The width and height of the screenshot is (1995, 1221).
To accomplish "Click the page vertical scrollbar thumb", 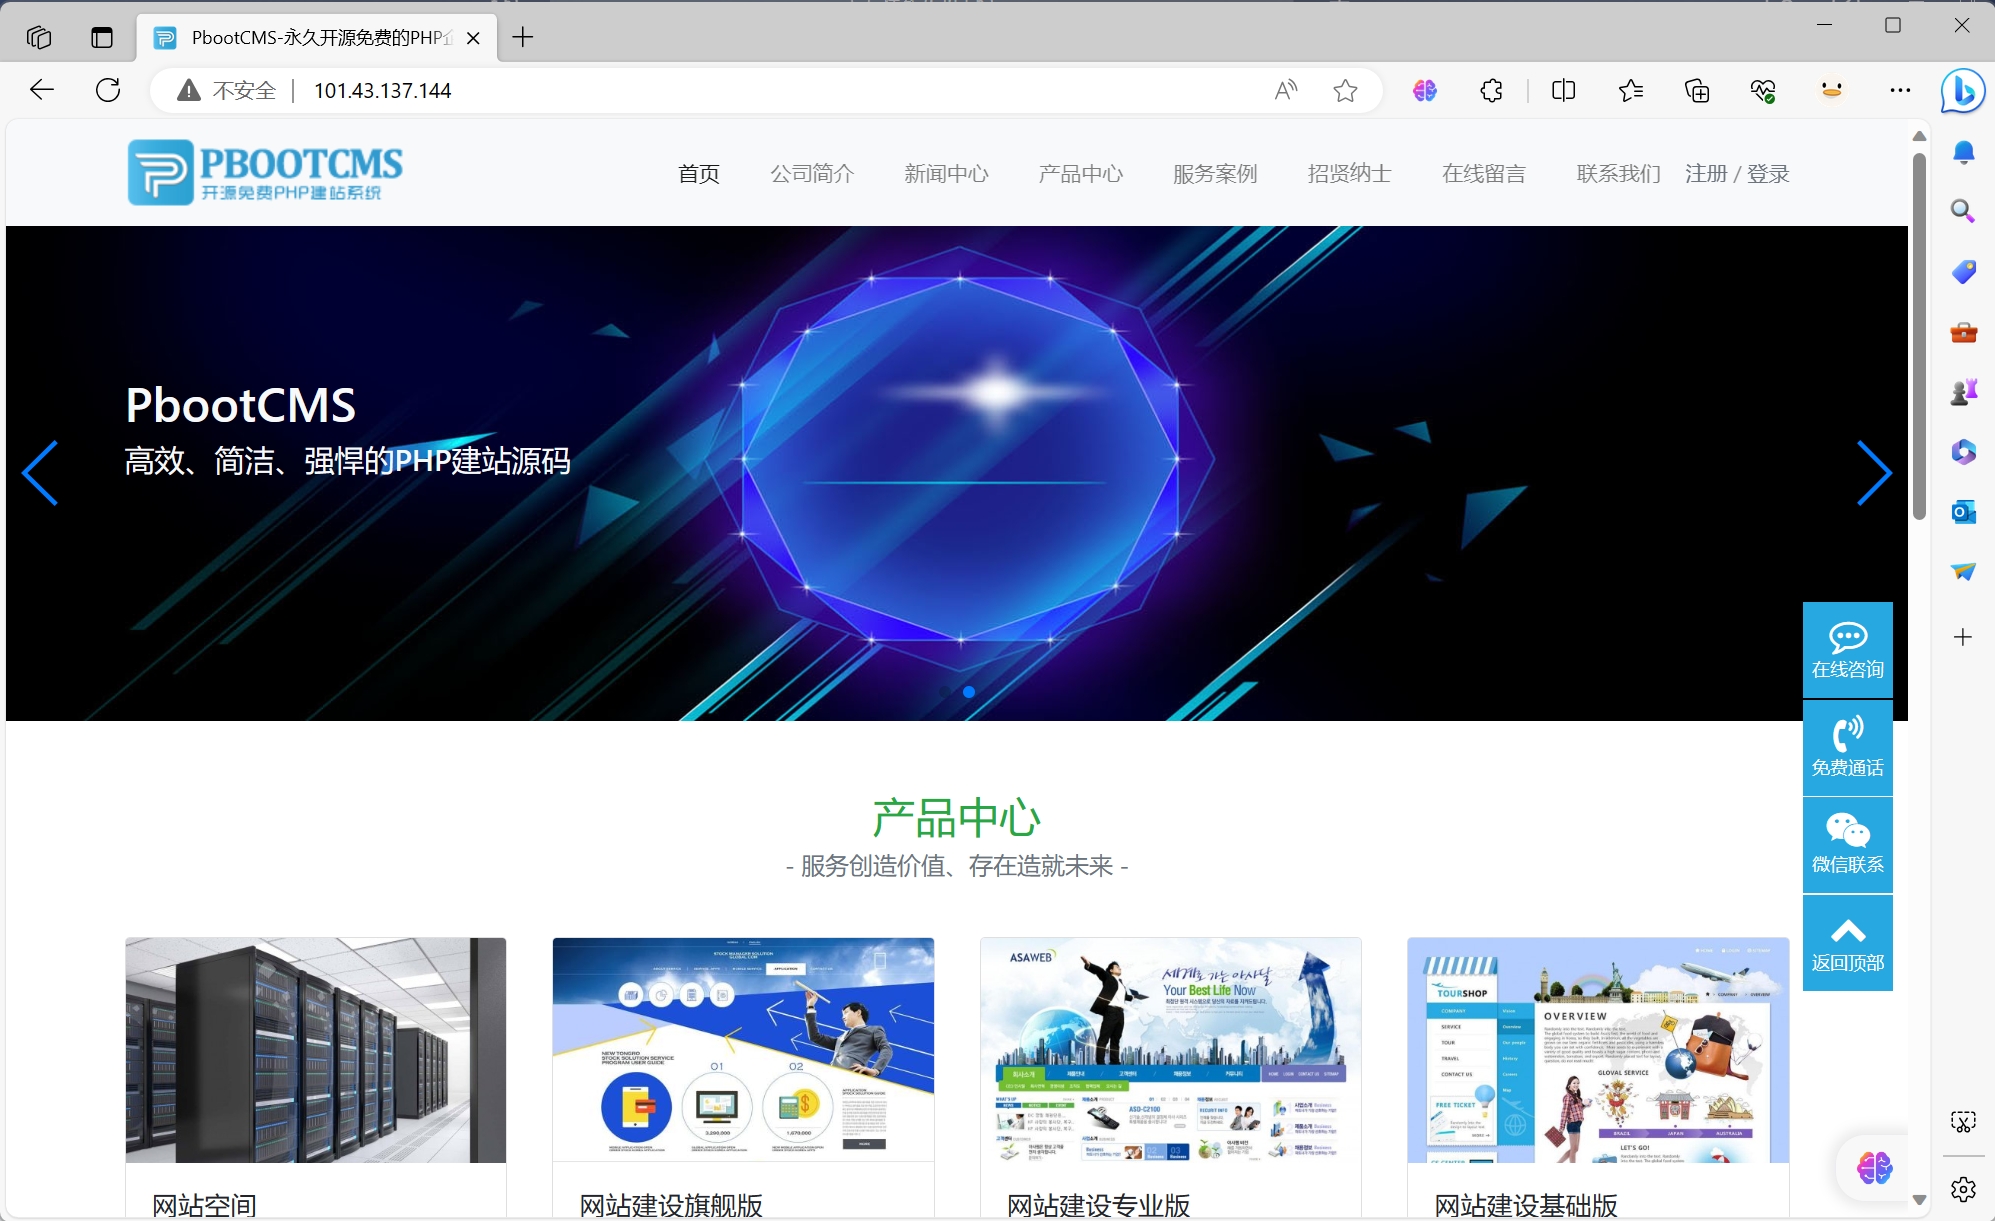I will pyautogui.click(x=1918, y=335).
